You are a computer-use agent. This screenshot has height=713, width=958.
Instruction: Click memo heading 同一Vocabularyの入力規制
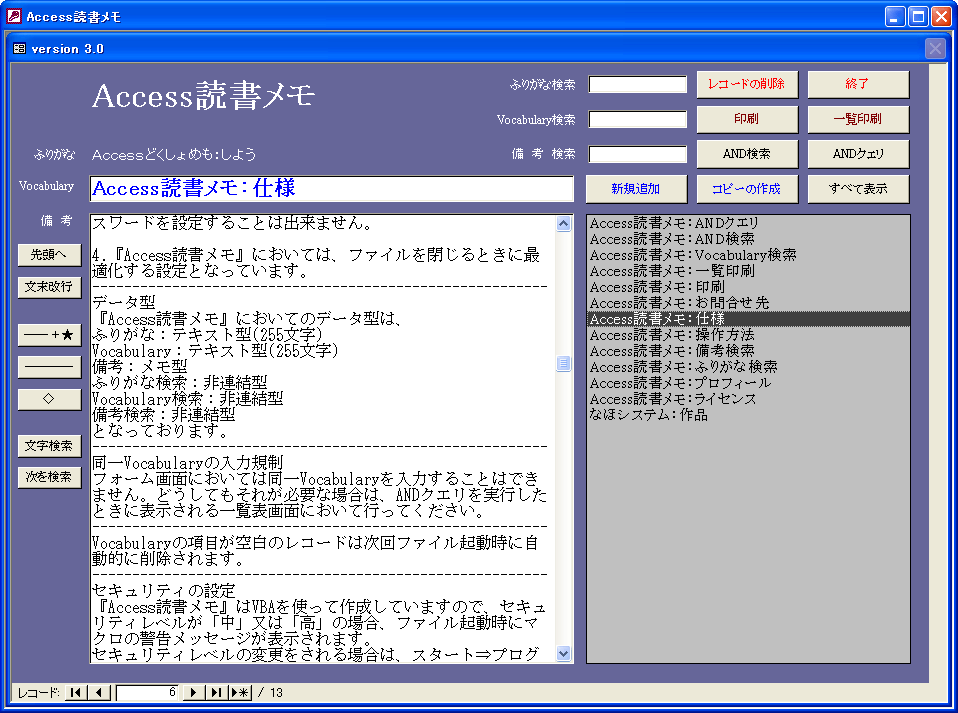click(188, 463)
